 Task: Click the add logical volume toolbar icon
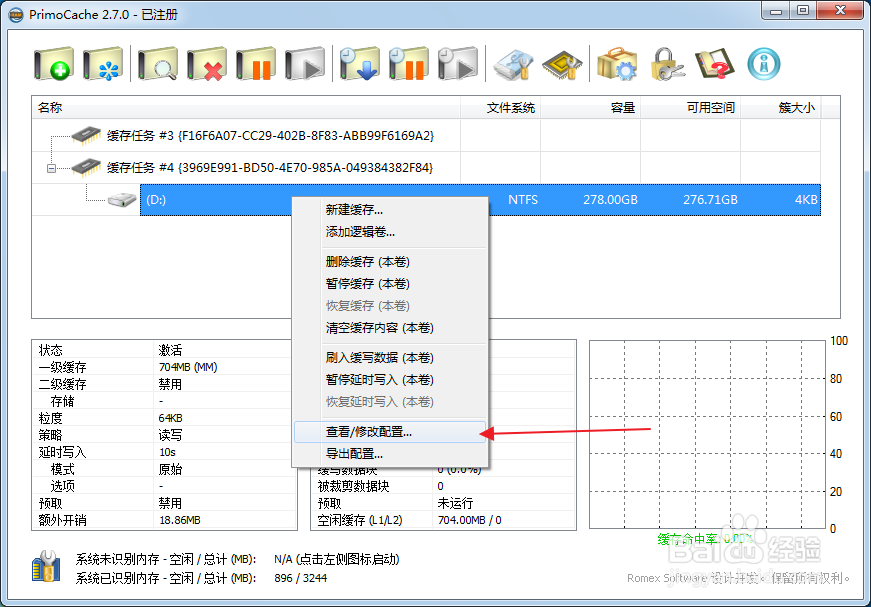(x=103, y=64)
